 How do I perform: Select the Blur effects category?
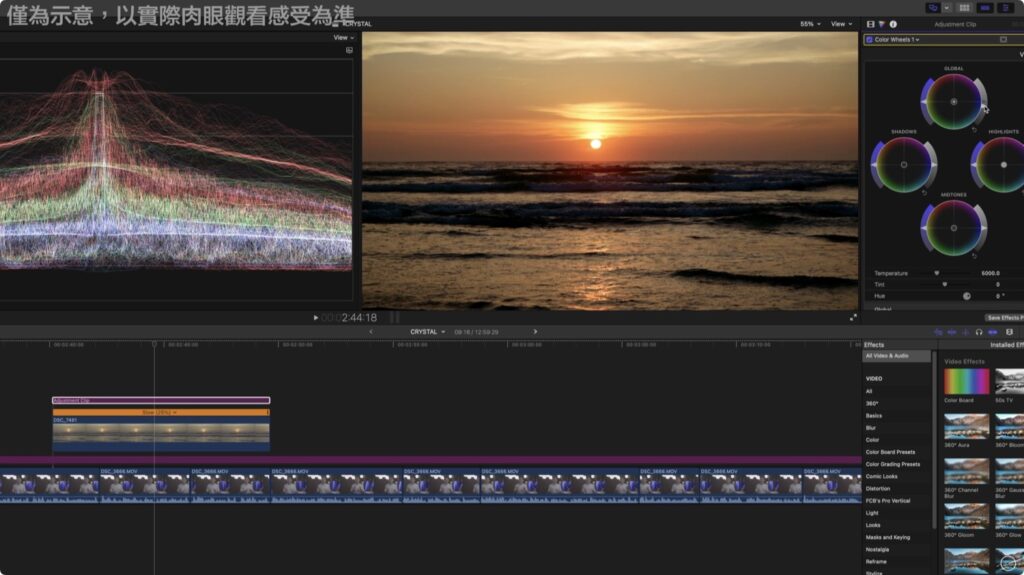coord(871,428)
